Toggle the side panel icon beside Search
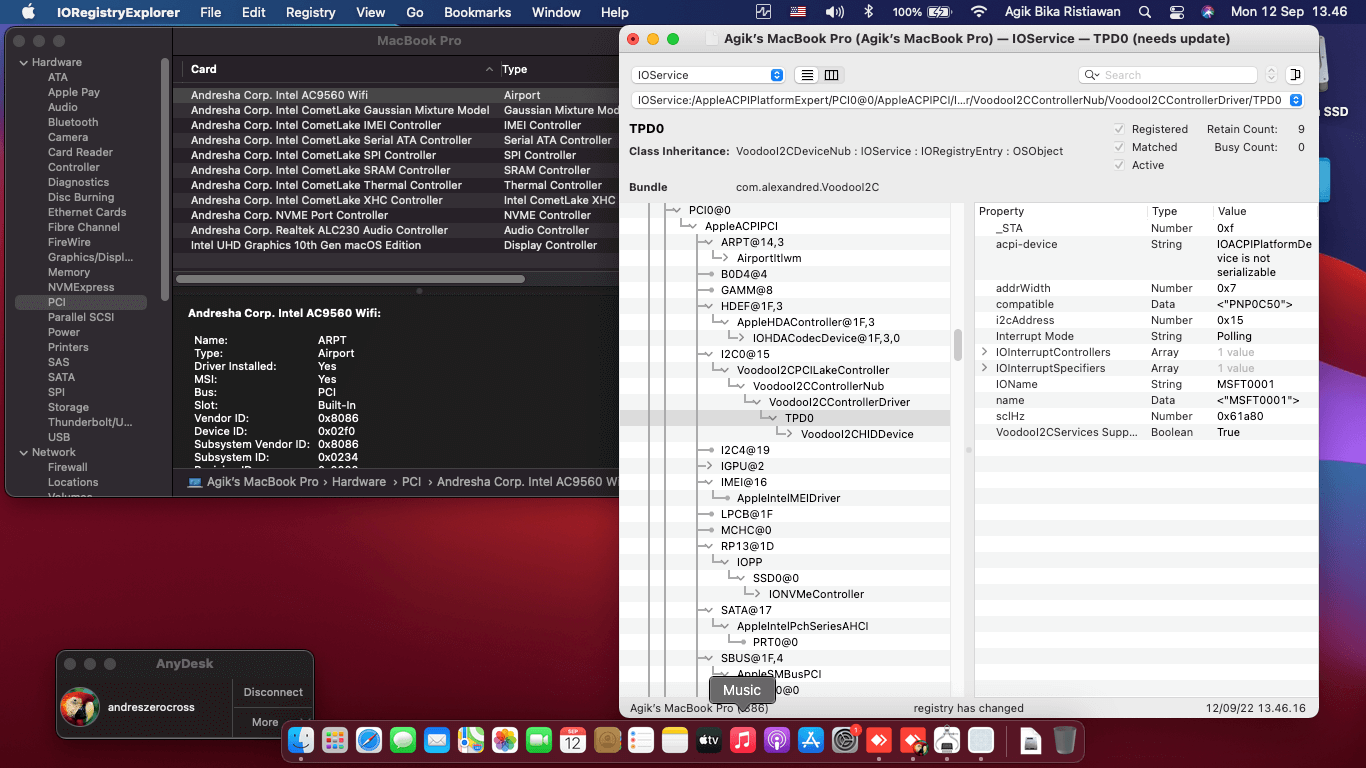1366x768 pixels. pos(1295,75)
